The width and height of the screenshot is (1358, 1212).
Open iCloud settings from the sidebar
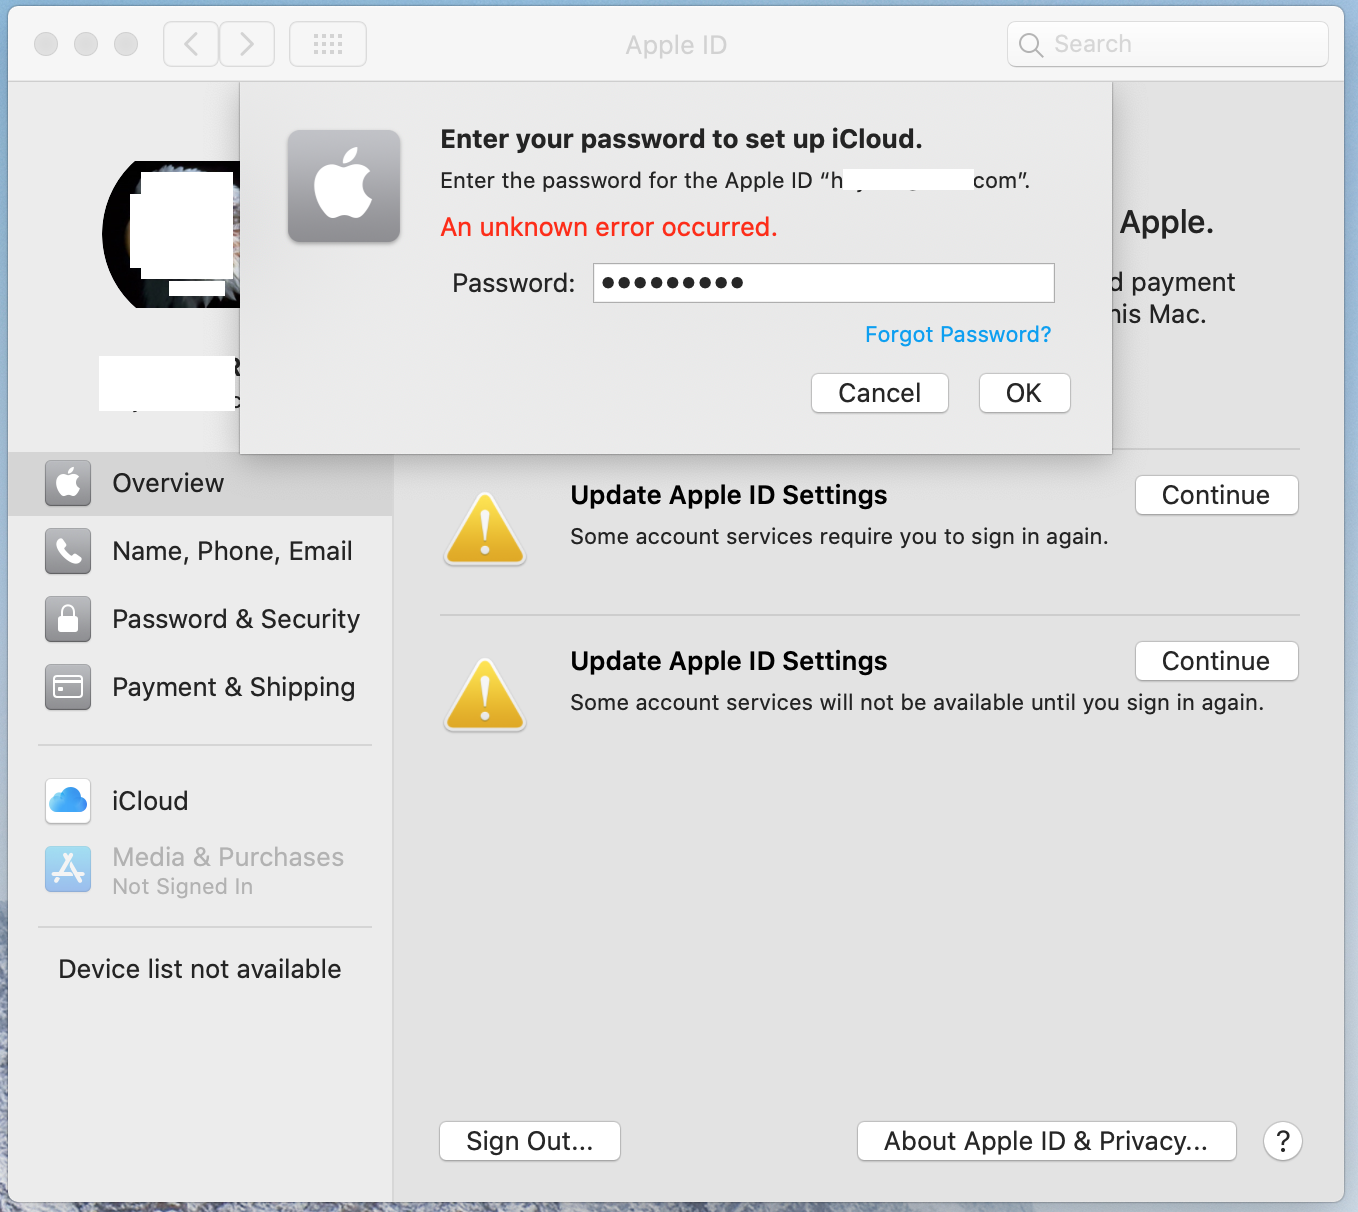tap(150, 800)
